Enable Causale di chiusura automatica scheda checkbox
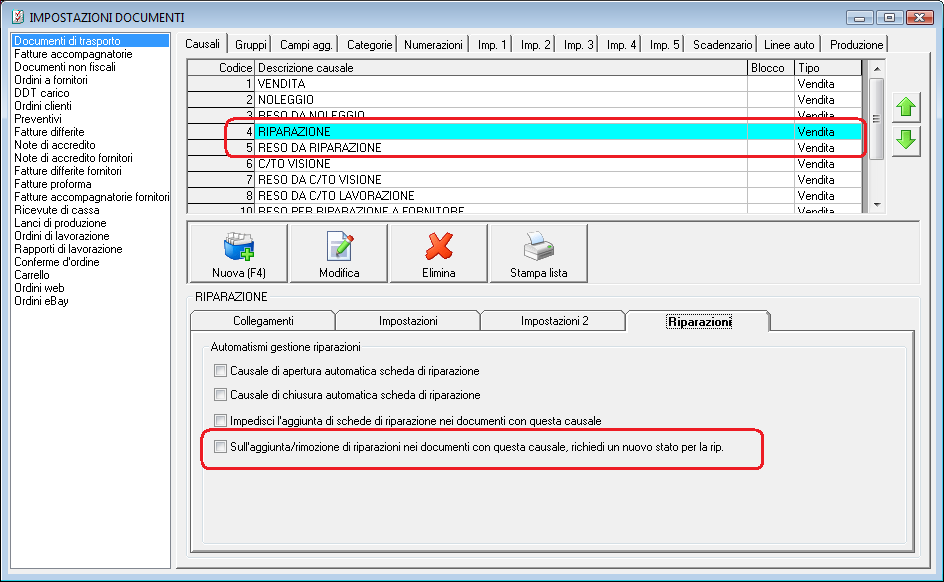Screen dimensions: 944x582 coord(220,395)
